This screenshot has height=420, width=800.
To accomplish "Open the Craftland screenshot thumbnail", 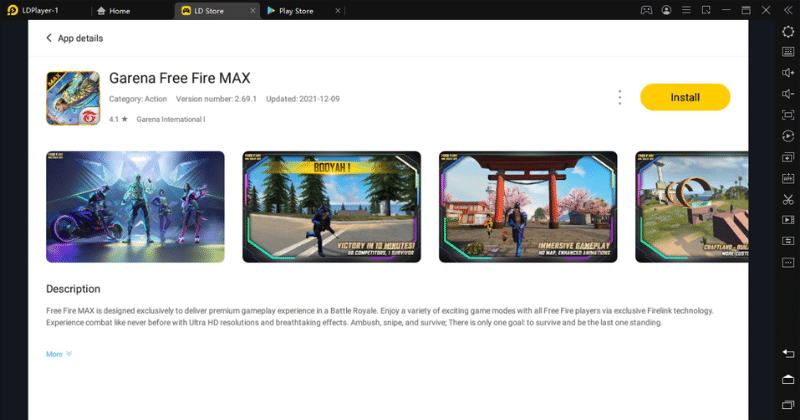I will pyautogui.click(x=692, y=207).
